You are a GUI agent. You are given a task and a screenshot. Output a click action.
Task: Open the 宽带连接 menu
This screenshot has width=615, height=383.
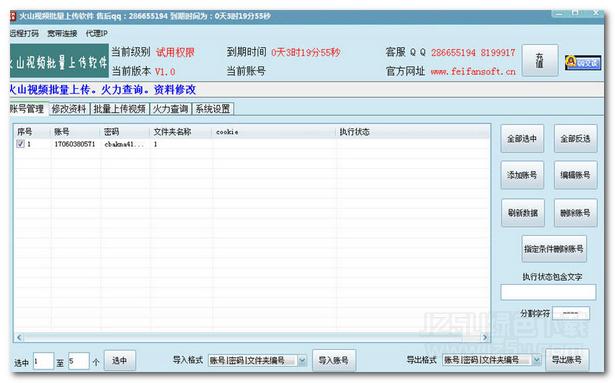pos(62,33)
